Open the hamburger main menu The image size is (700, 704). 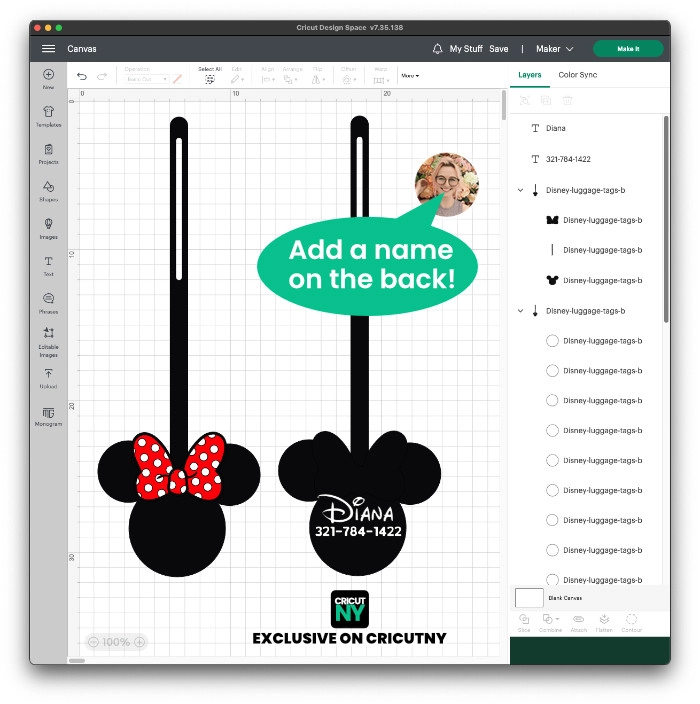[x=48, y=48]
